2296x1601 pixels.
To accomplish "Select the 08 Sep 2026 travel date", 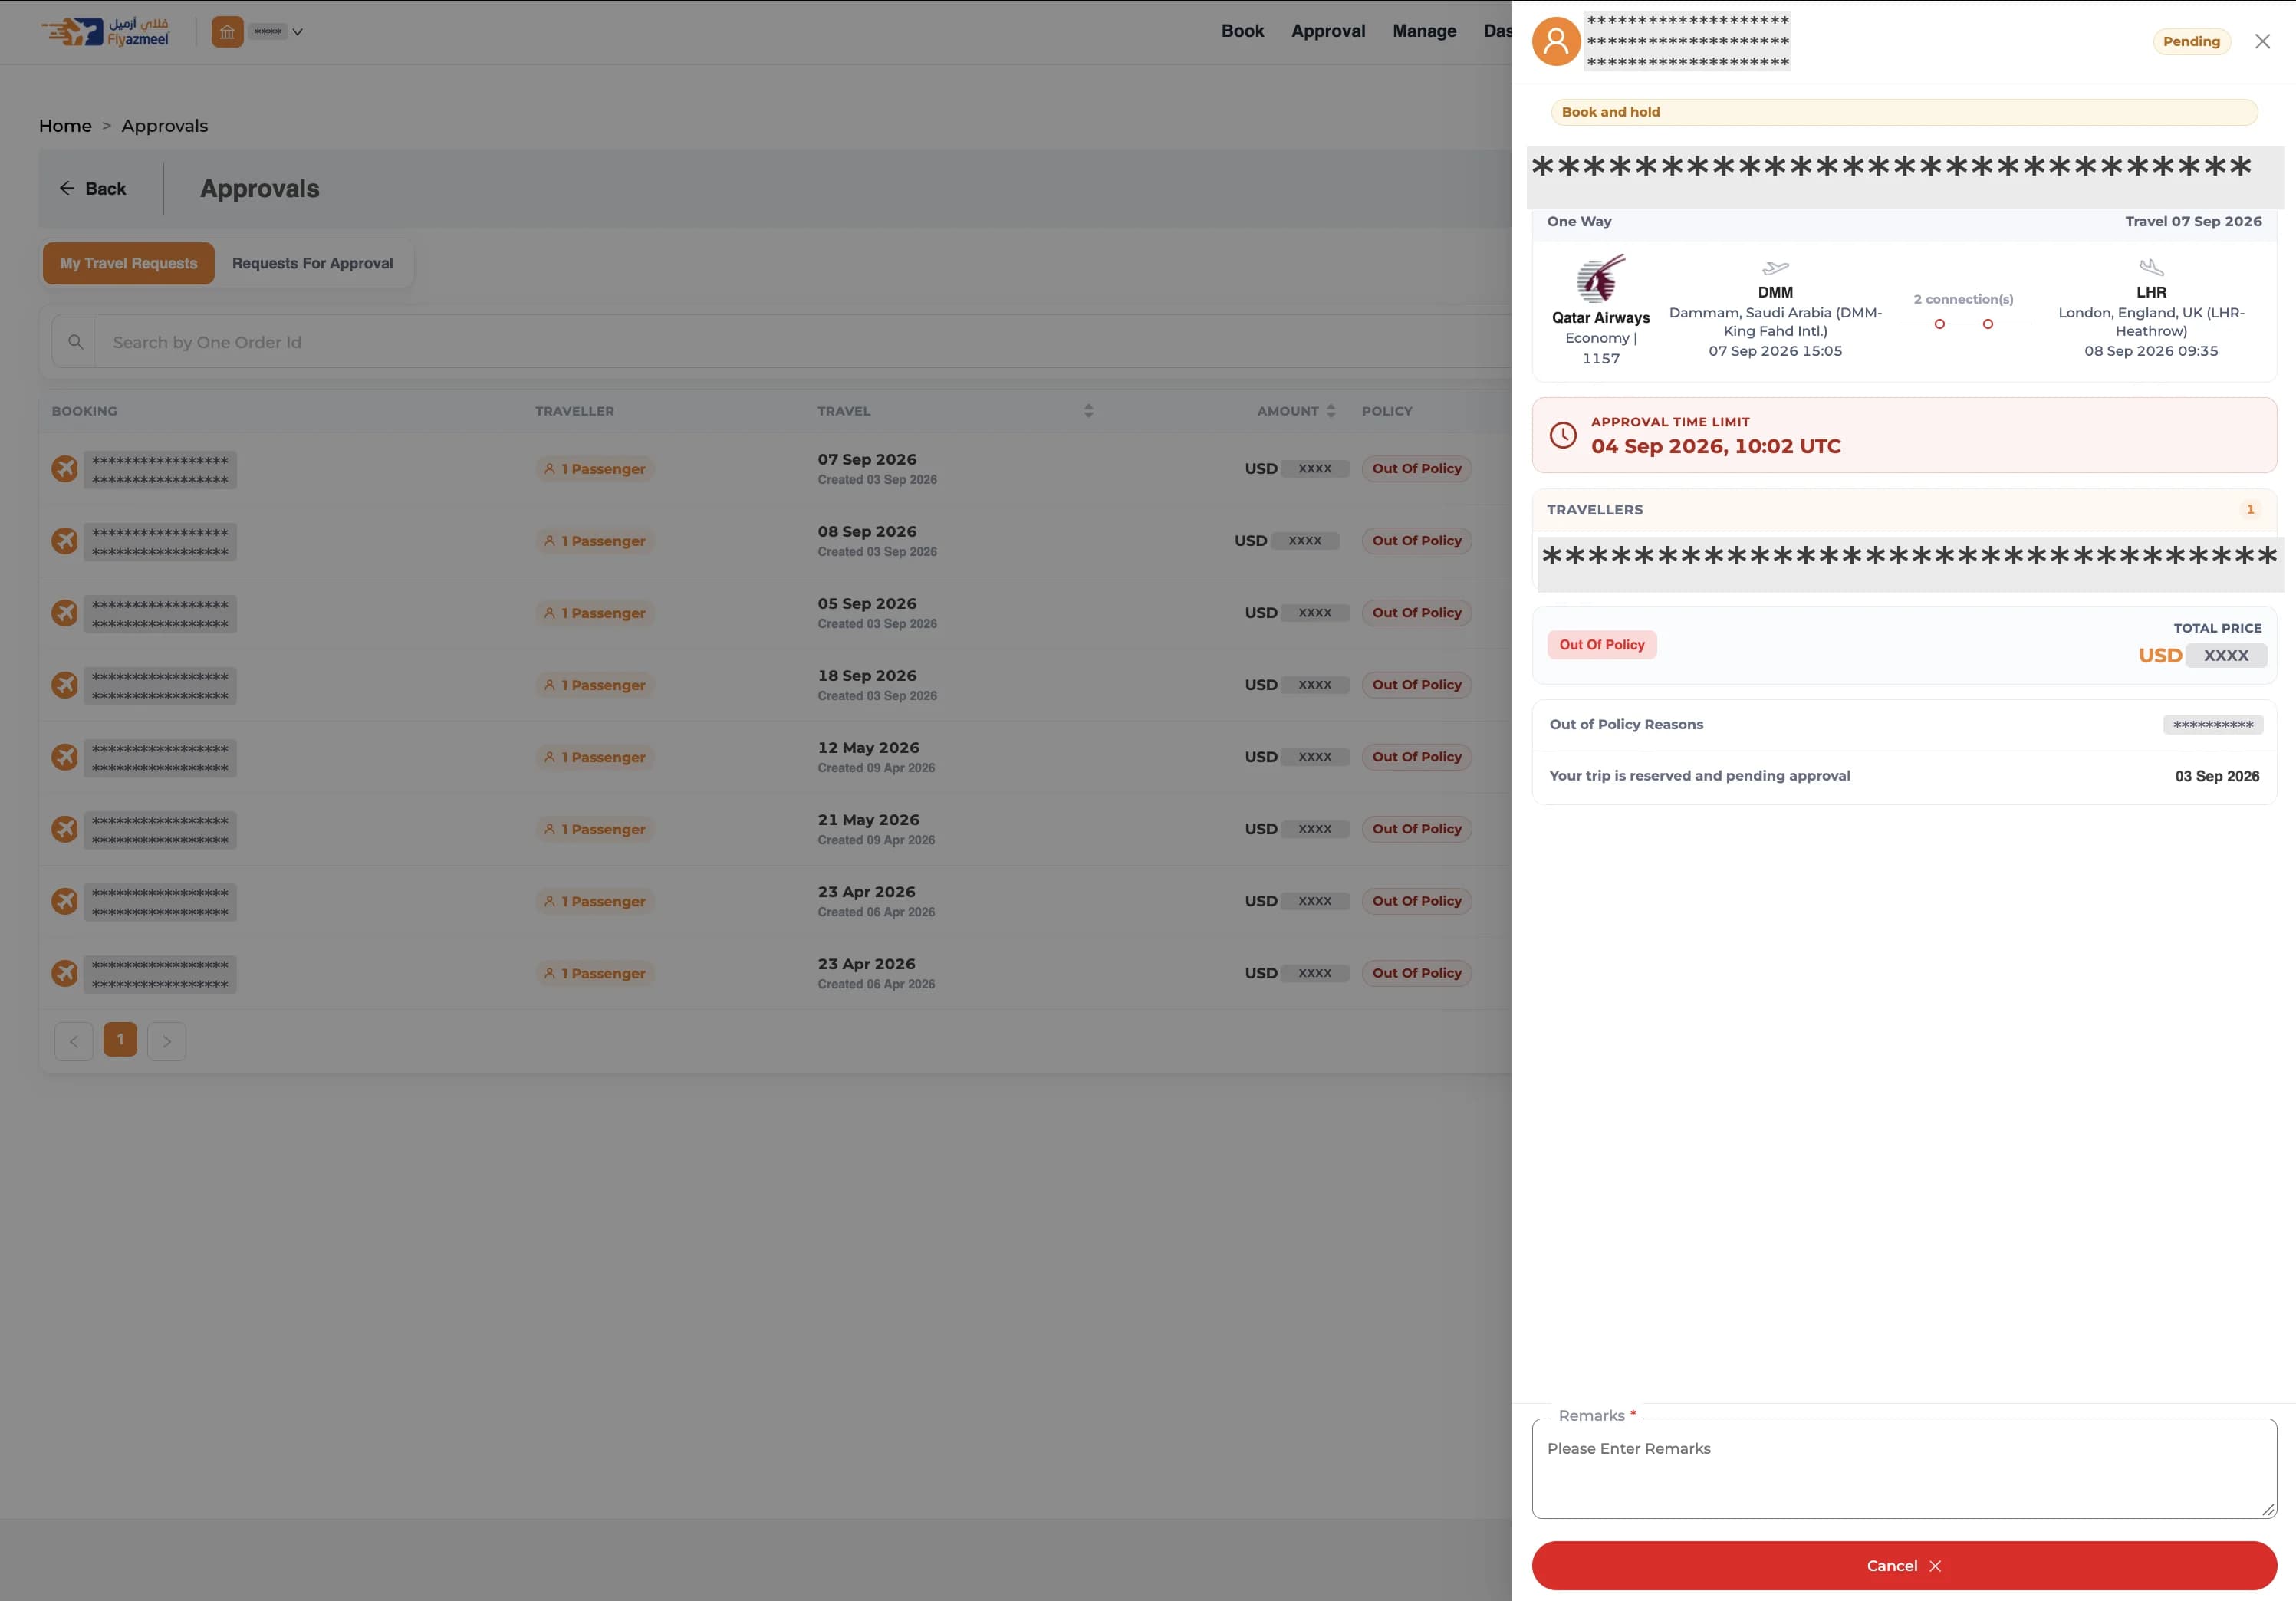I will [x=867, y=532].
